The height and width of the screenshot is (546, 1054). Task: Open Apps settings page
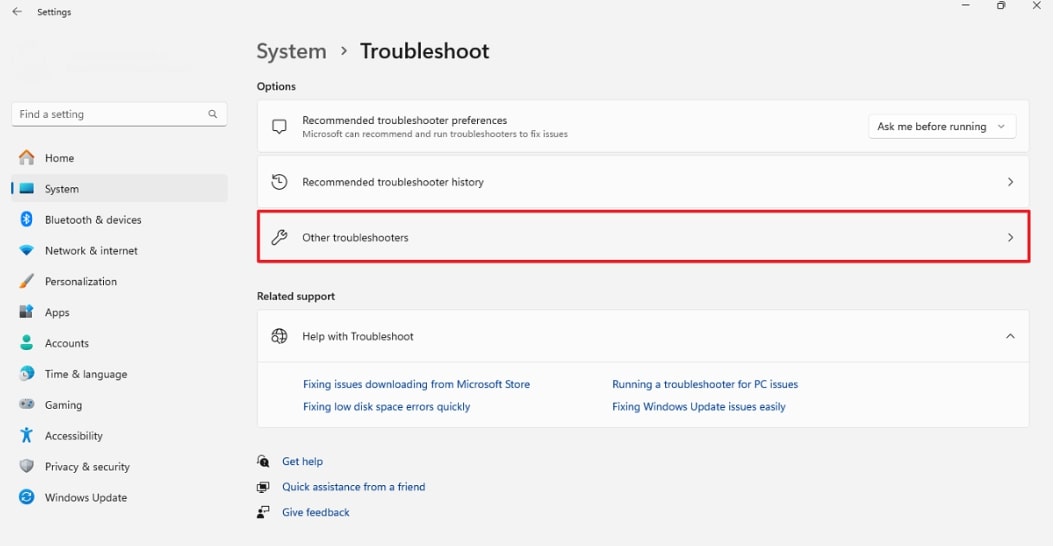pyautogui.click(x=119, y=312)
